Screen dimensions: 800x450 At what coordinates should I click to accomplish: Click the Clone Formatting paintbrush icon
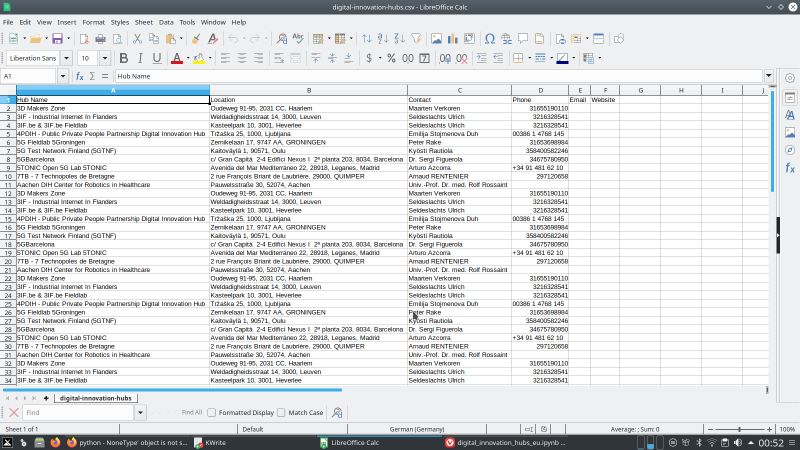click(x=196, y=39)
